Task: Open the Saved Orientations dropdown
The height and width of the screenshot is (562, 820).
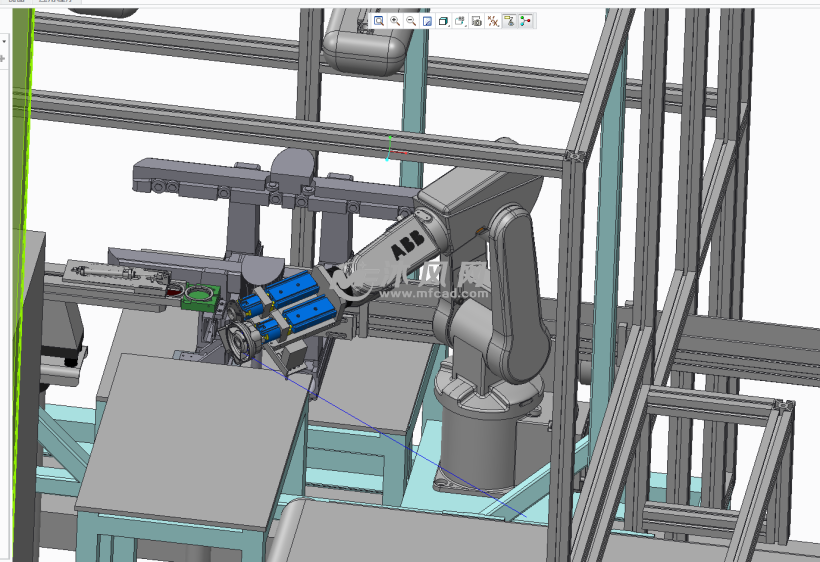Action: pos(460,20)
